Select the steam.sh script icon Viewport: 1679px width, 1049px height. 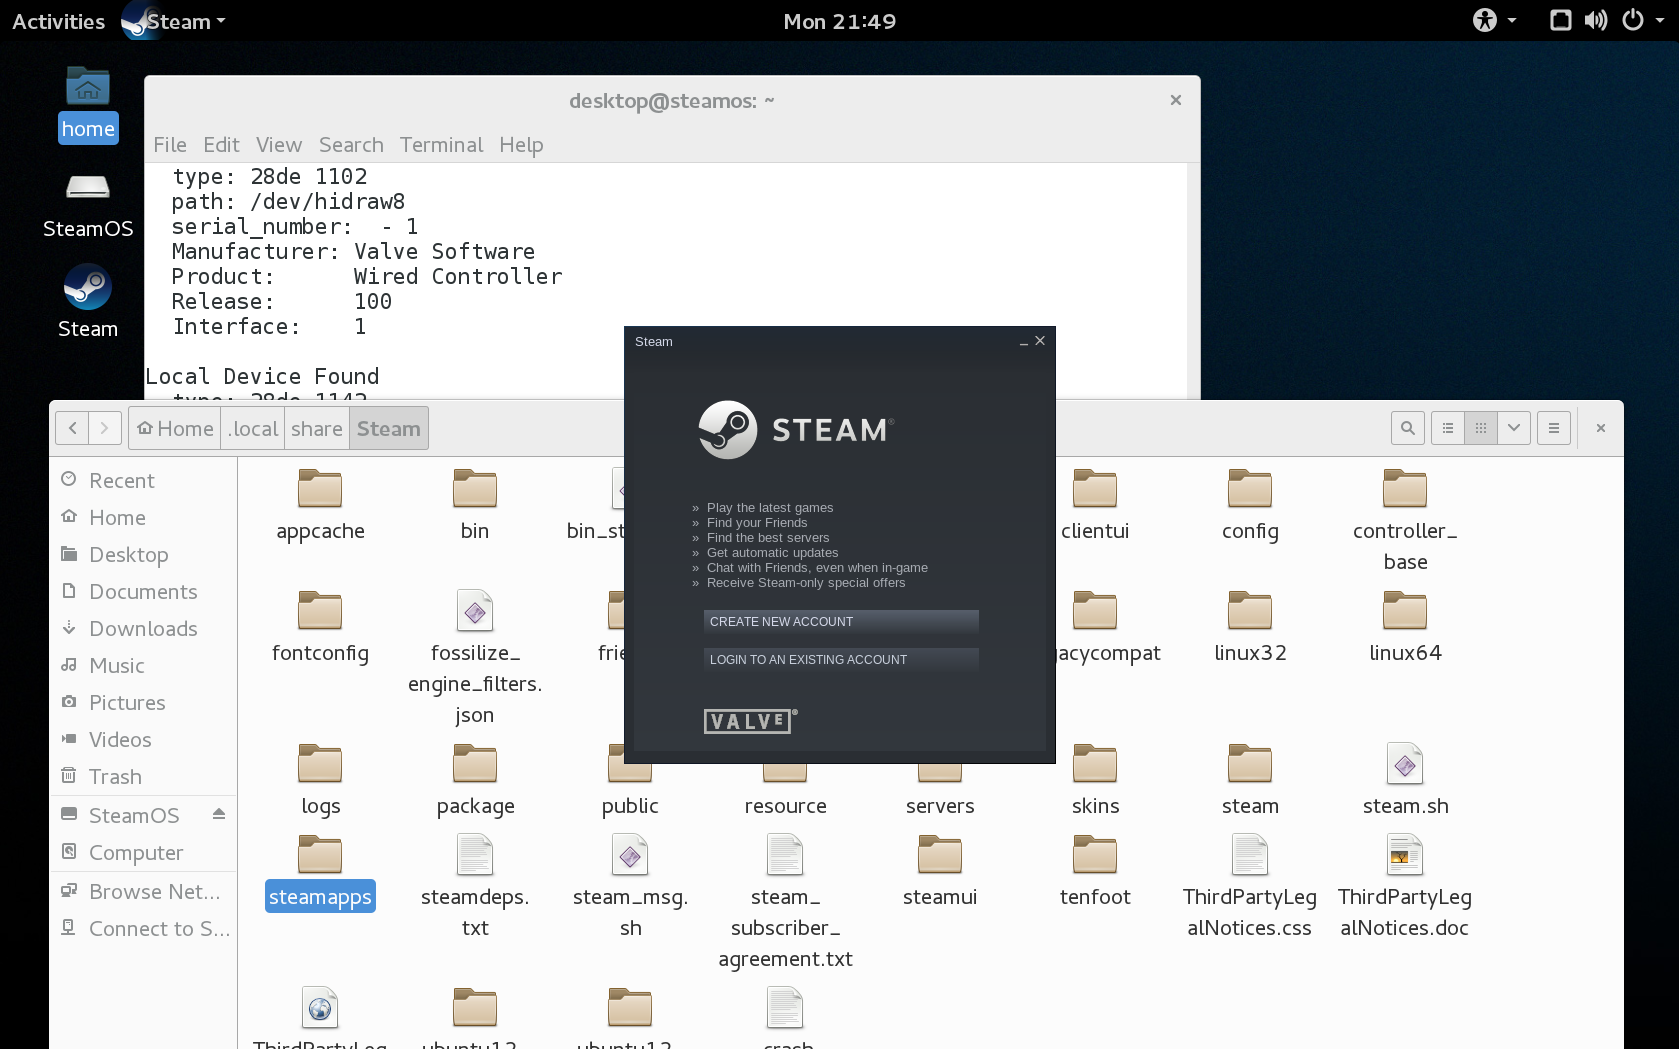tap(1405, 764)
